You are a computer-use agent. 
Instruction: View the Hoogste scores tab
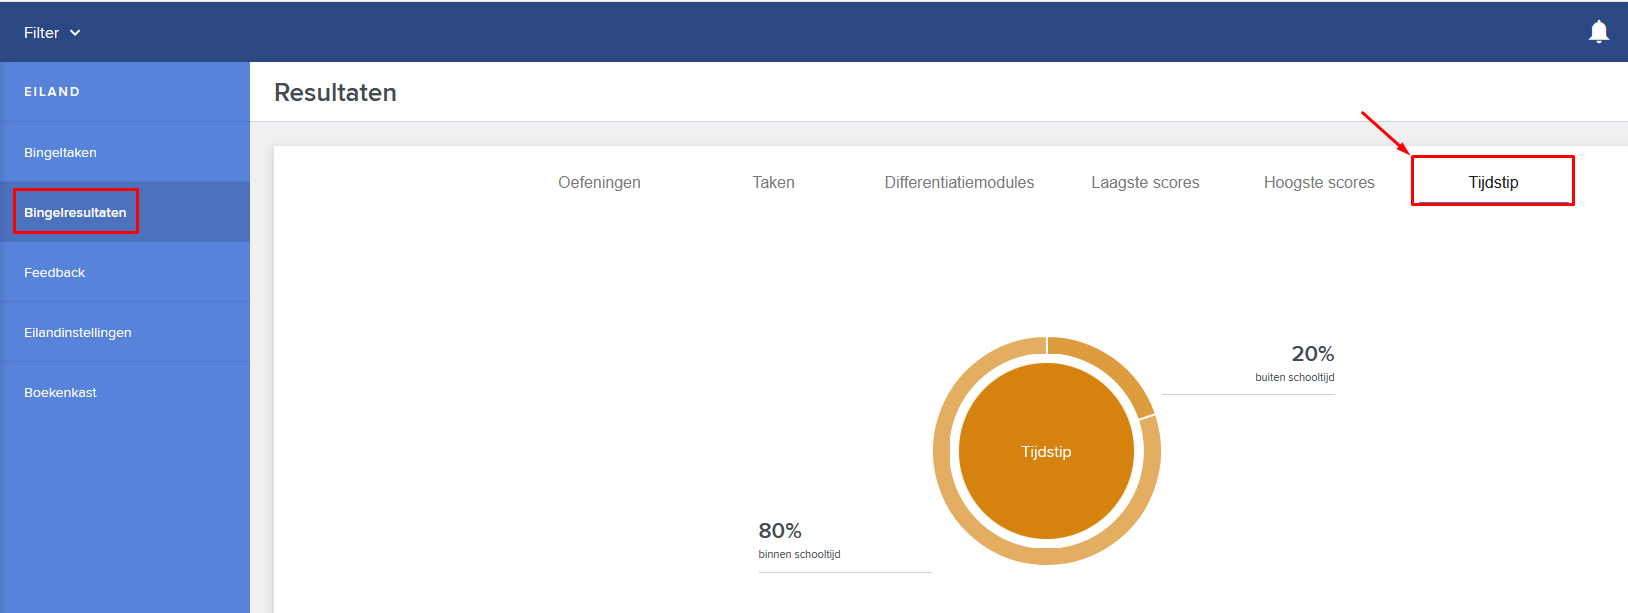(x=1319, y=182)
